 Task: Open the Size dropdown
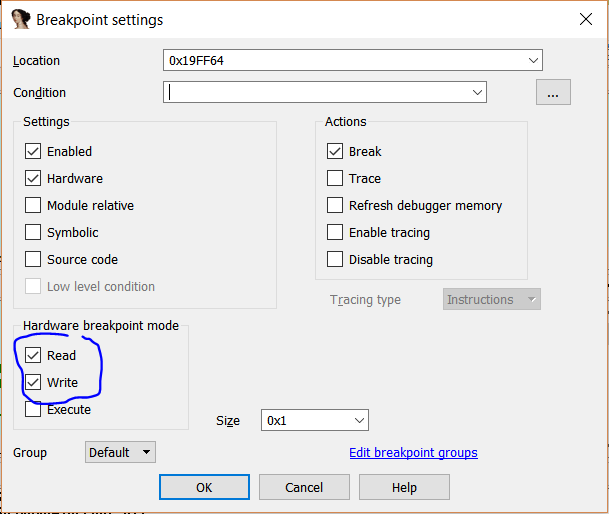pos(359,421)
